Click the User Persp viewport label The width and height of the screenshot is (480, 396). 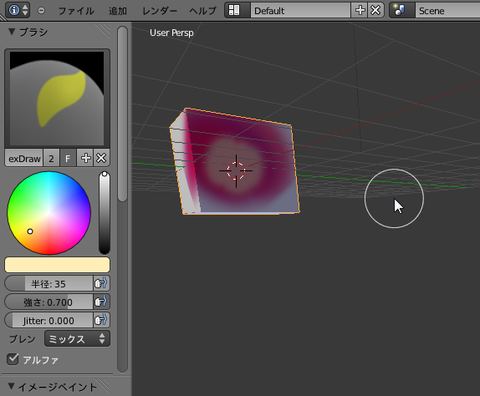171,33
